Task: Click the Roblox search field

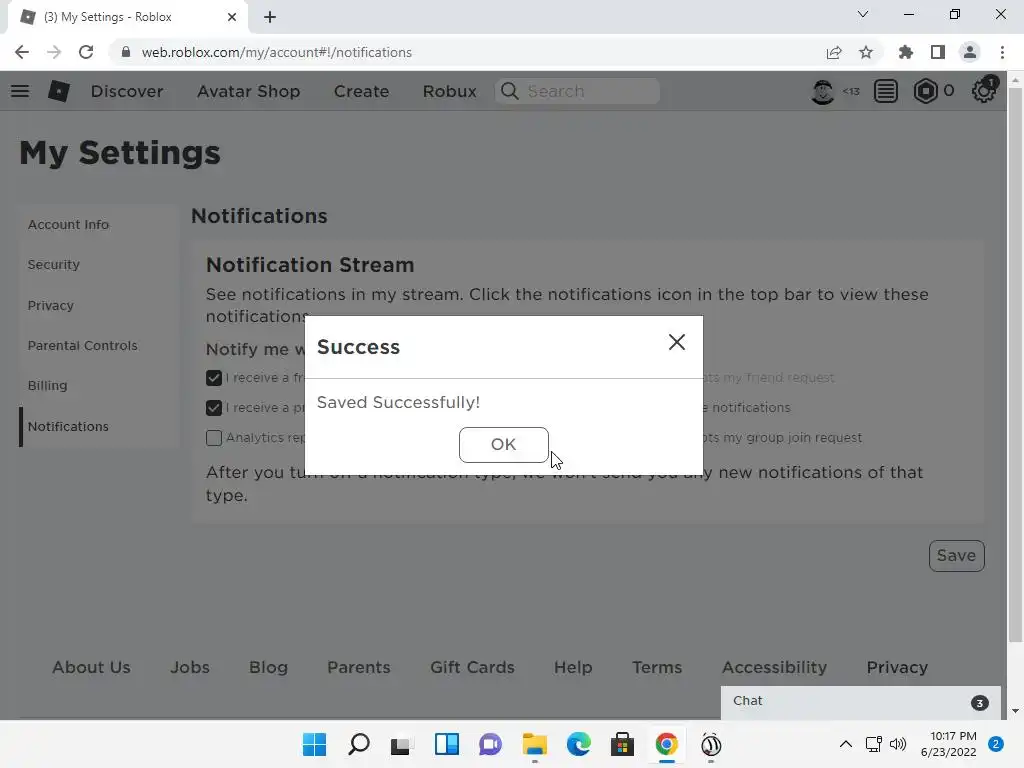Action: tap(577, 91)
